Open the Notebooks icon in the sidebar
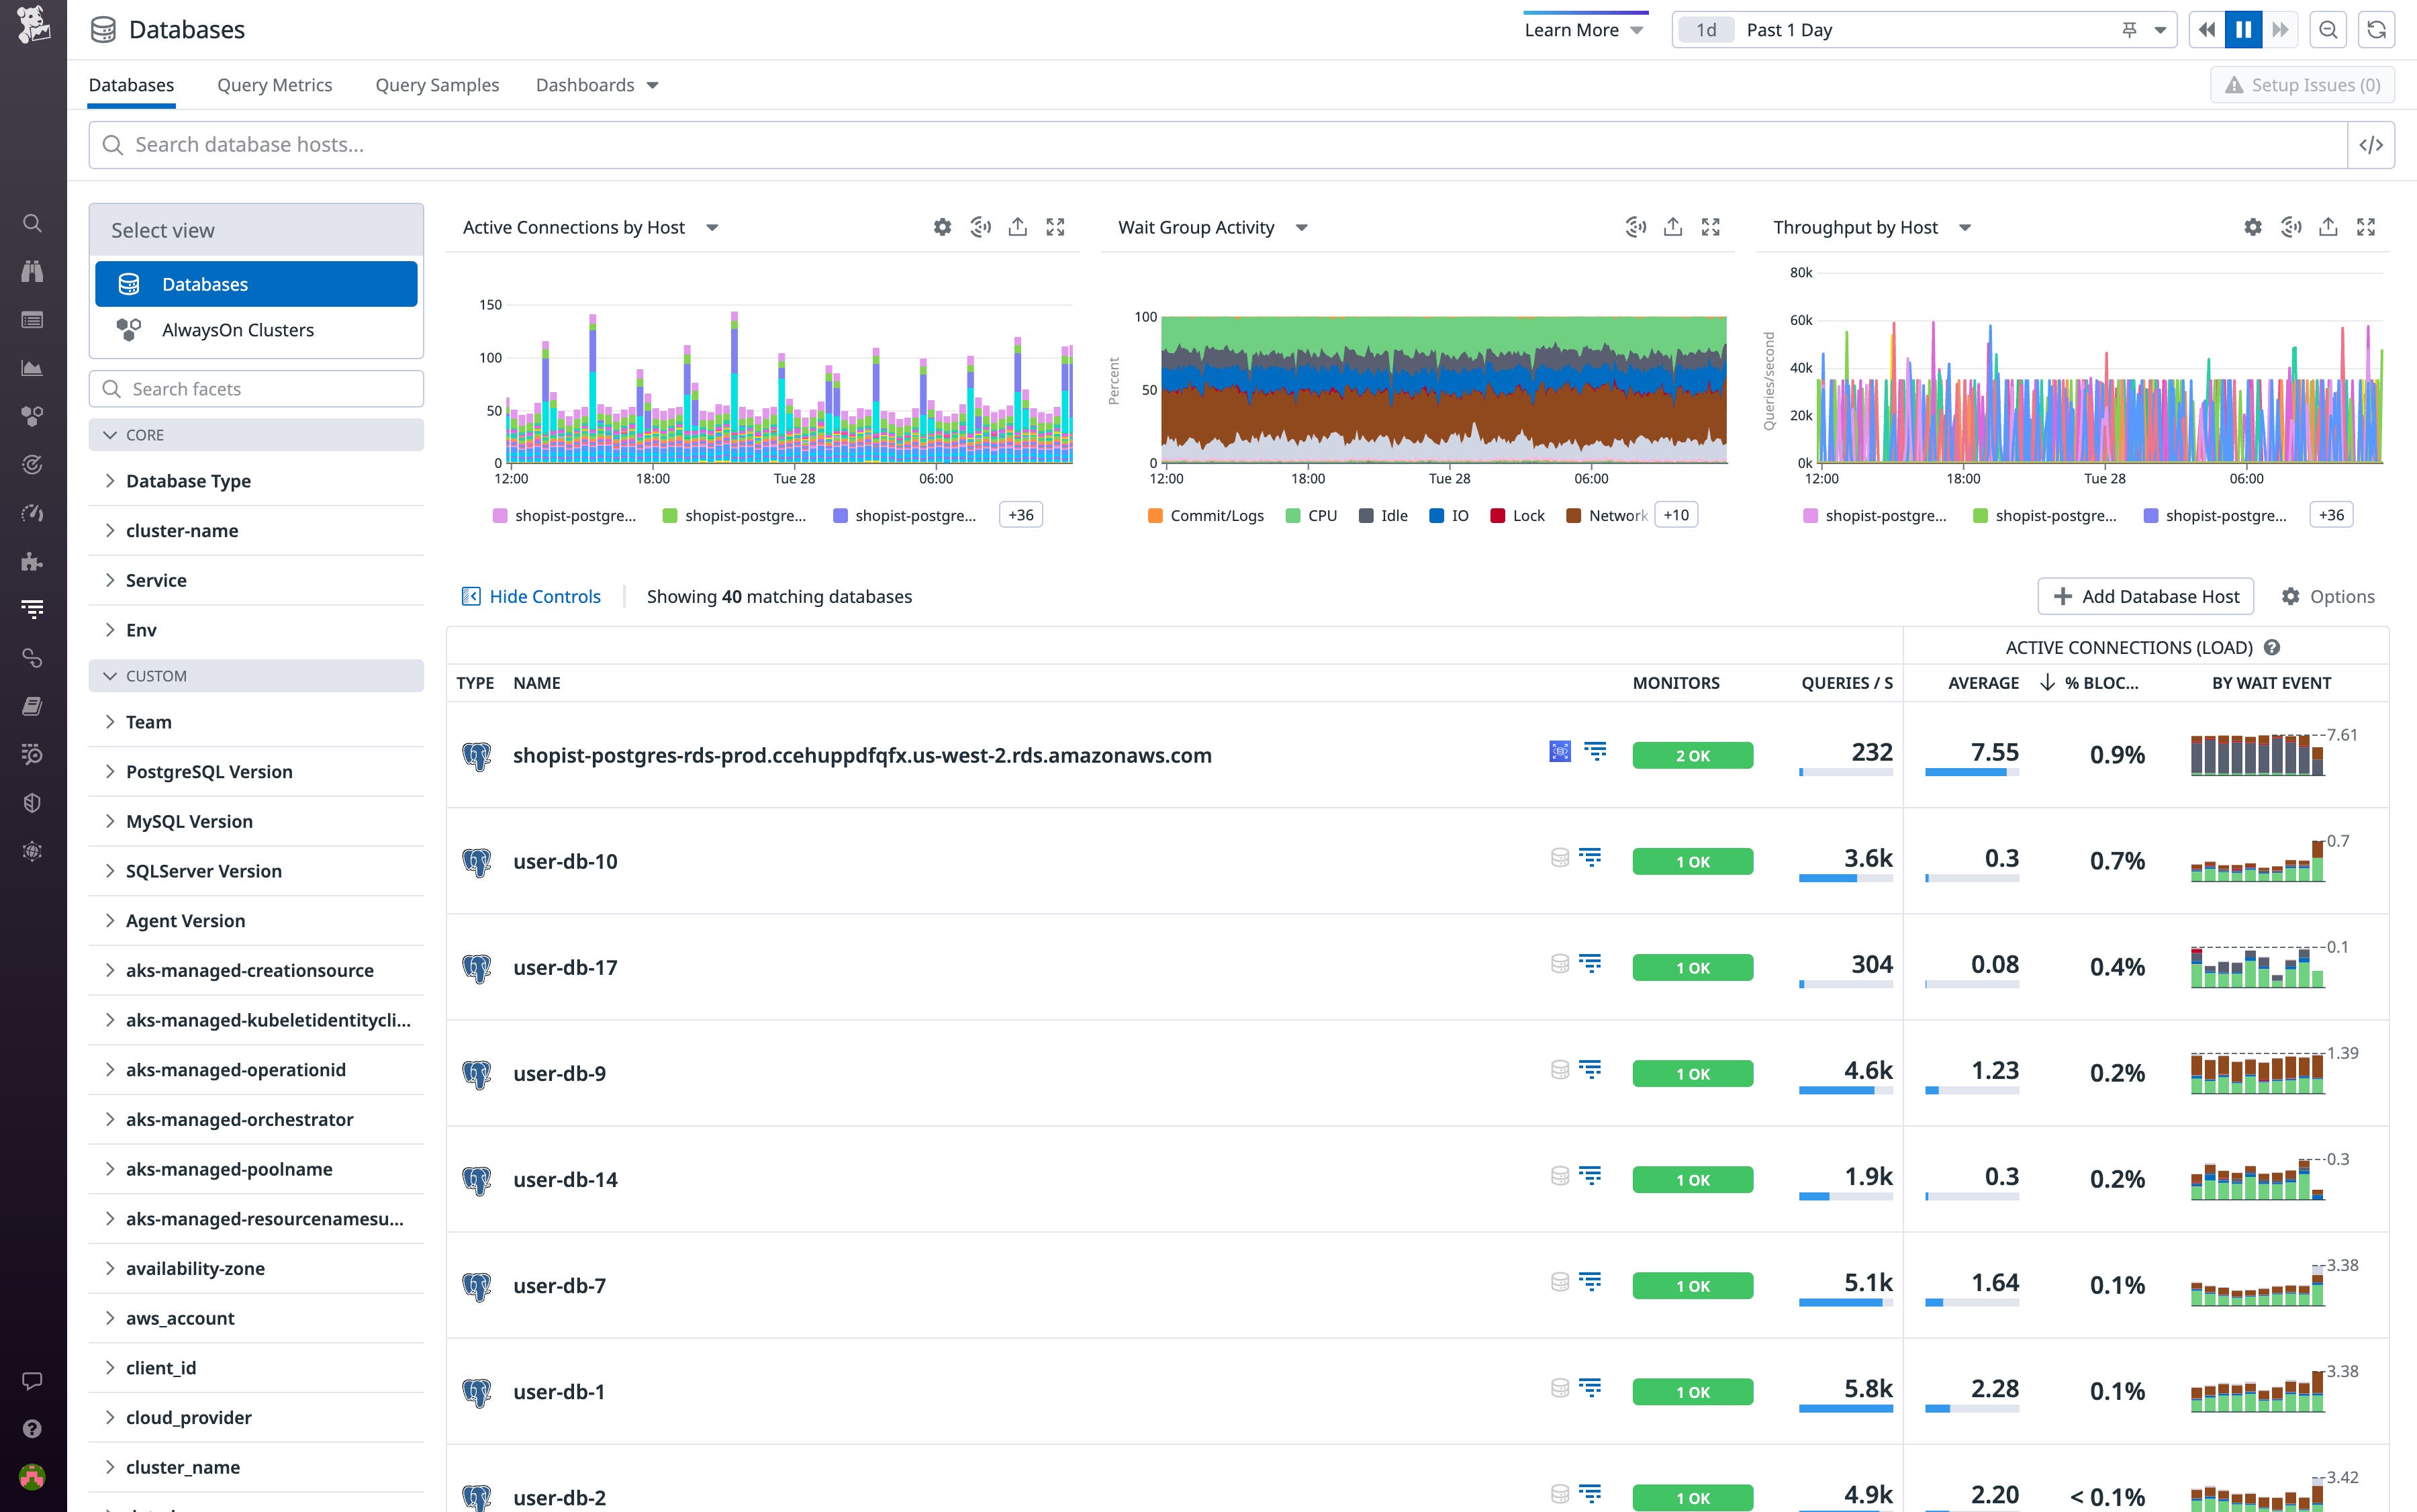 pyautogui.click(x=33, y=706)
